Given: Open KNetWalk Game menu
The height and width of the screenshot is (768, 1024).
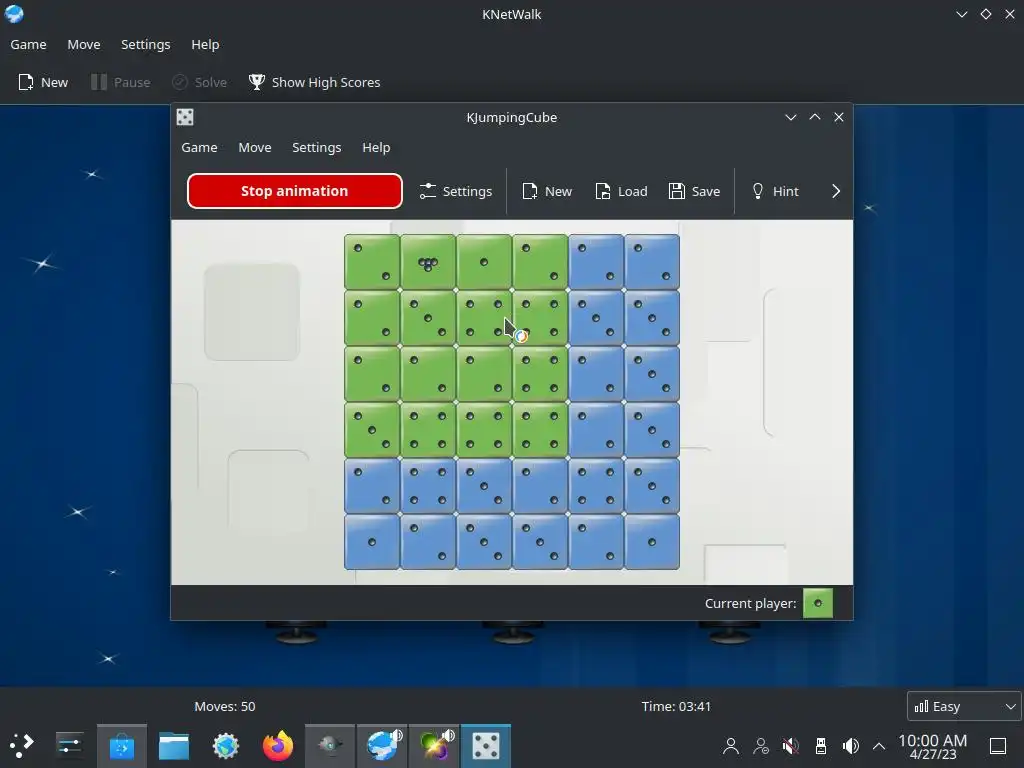Looking at the screenshot, I should point(28,44).
